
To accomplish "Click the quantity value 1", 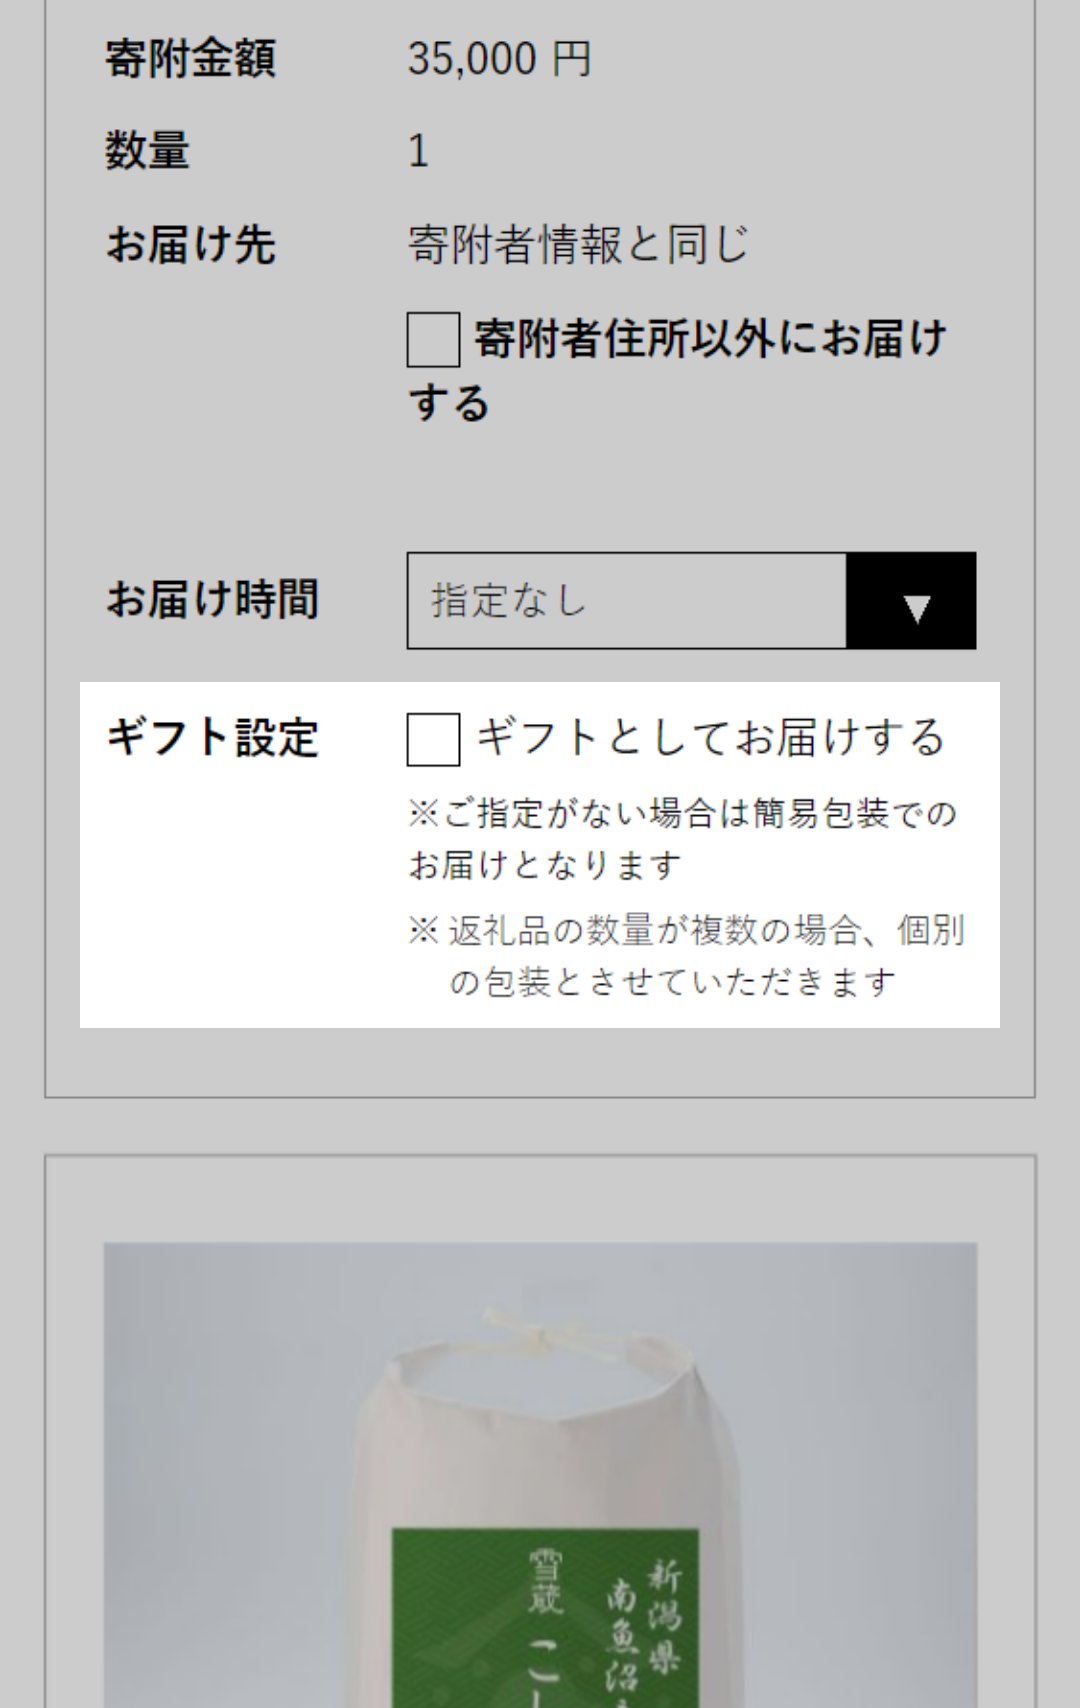I will pos(418,151).
